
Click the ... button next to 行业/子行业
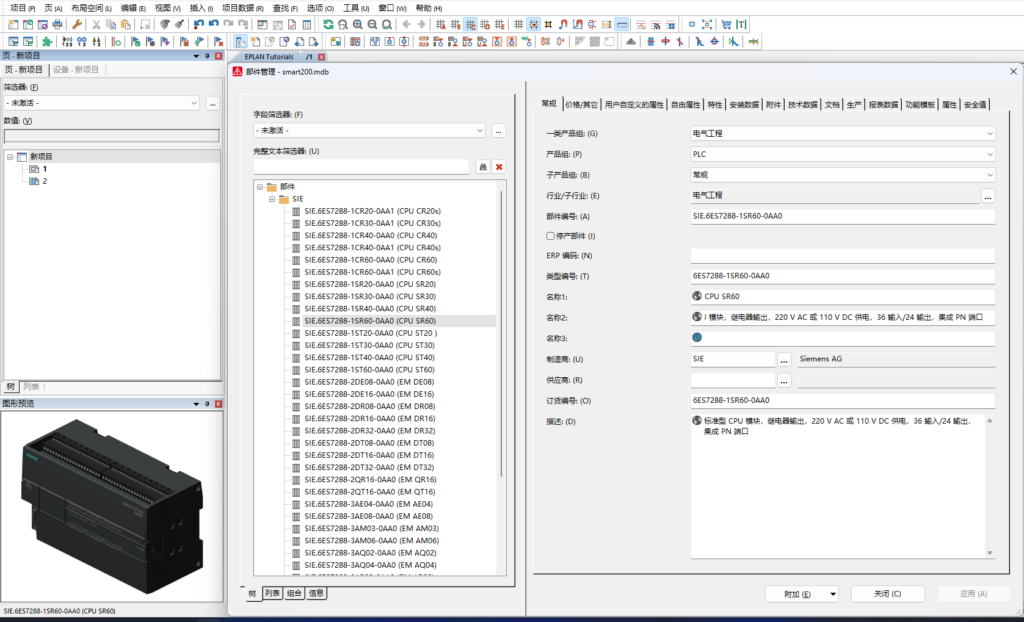point(987,196)
